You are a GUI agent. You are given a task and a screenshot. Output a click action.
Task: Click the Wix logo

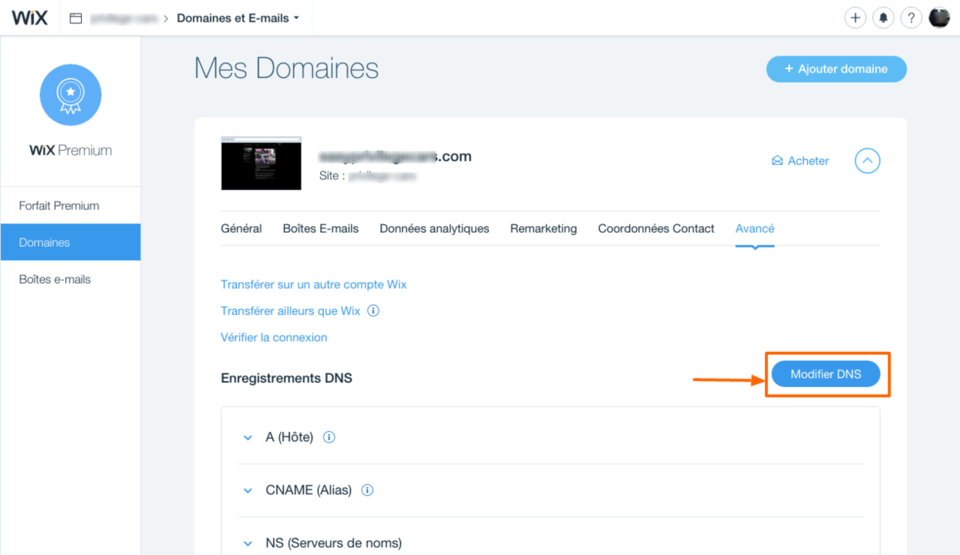click(x=29, y=18)
